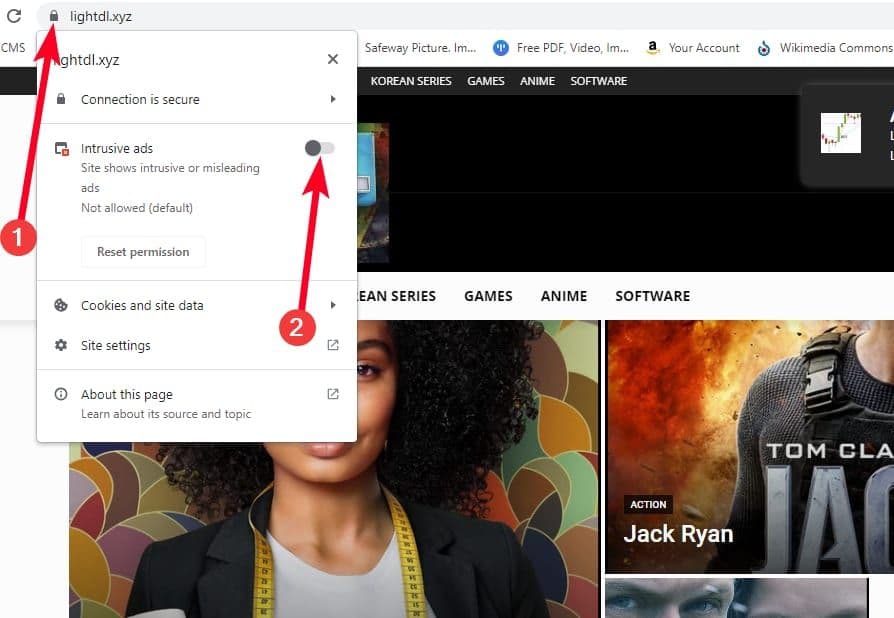Expand Cookies and site data arrow
The image size is (894, 618).
coord(333,305)
